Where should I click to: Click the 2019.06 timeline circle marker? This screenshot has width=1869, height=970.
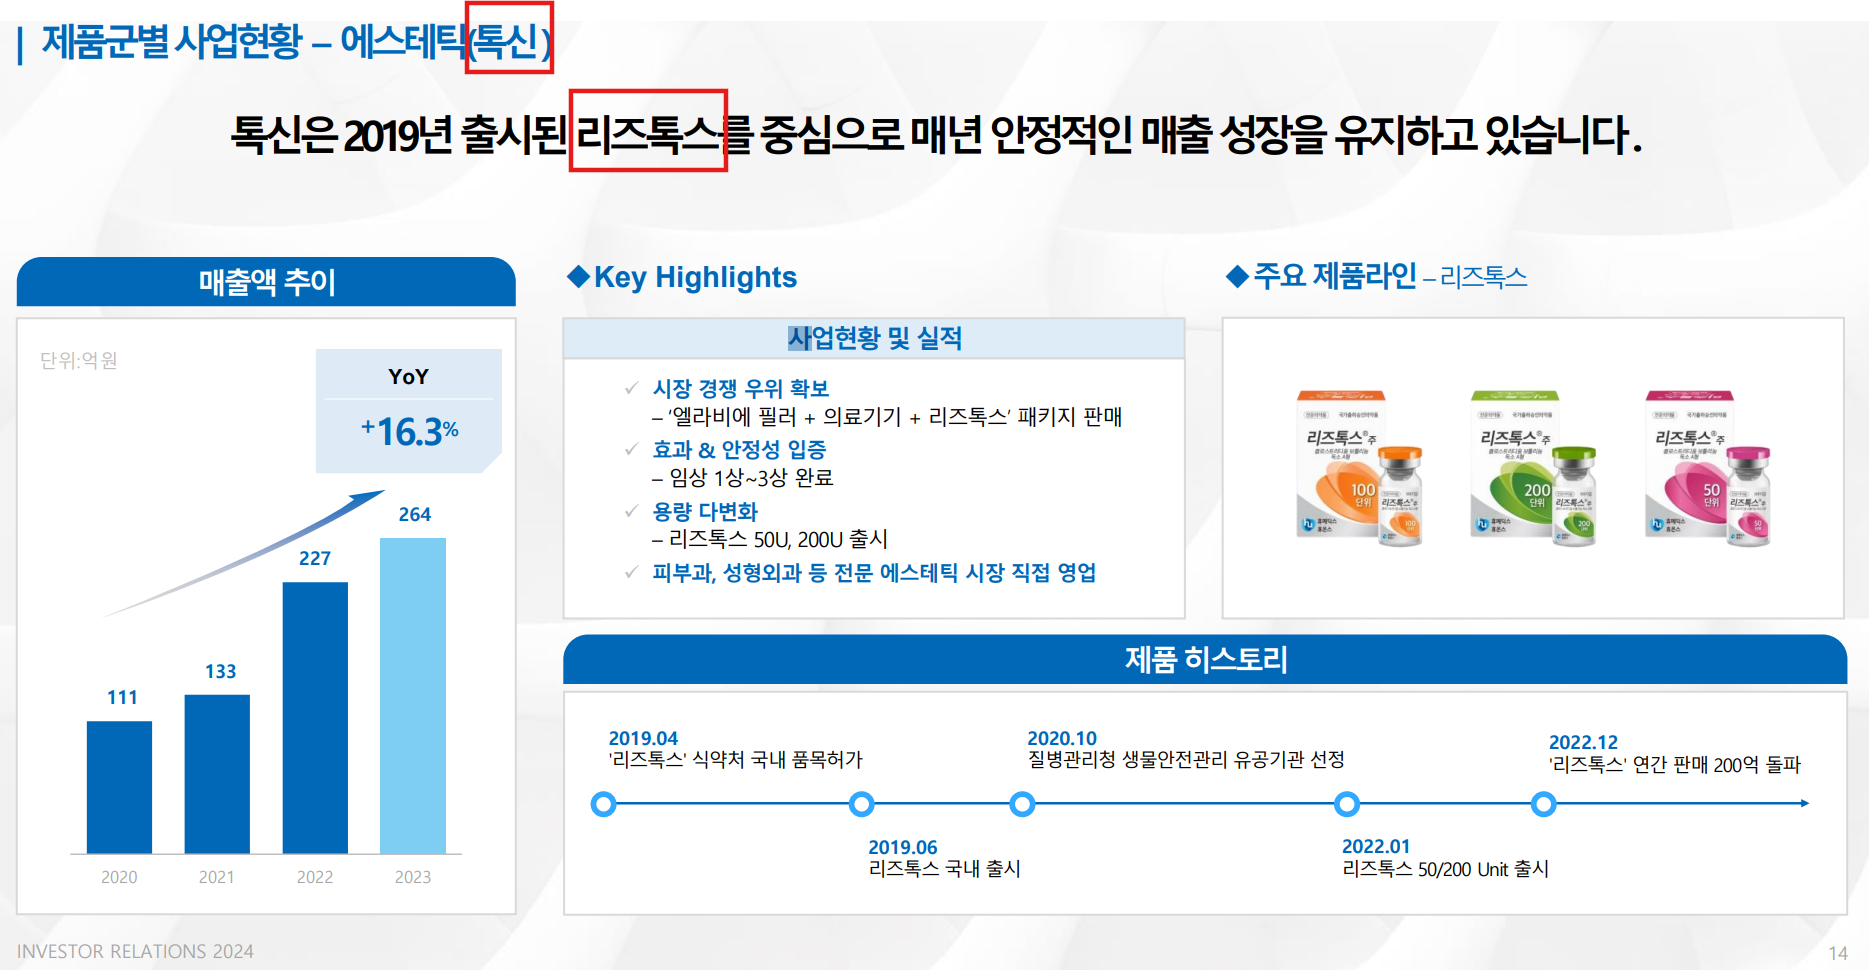pos(861,804)
